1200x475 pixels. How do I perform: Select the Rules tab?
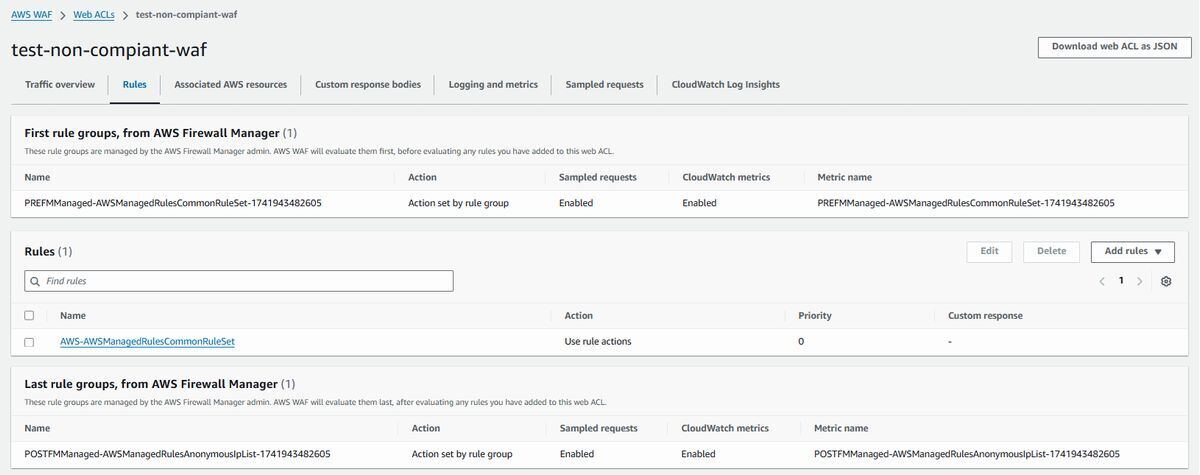coord(134,85)
